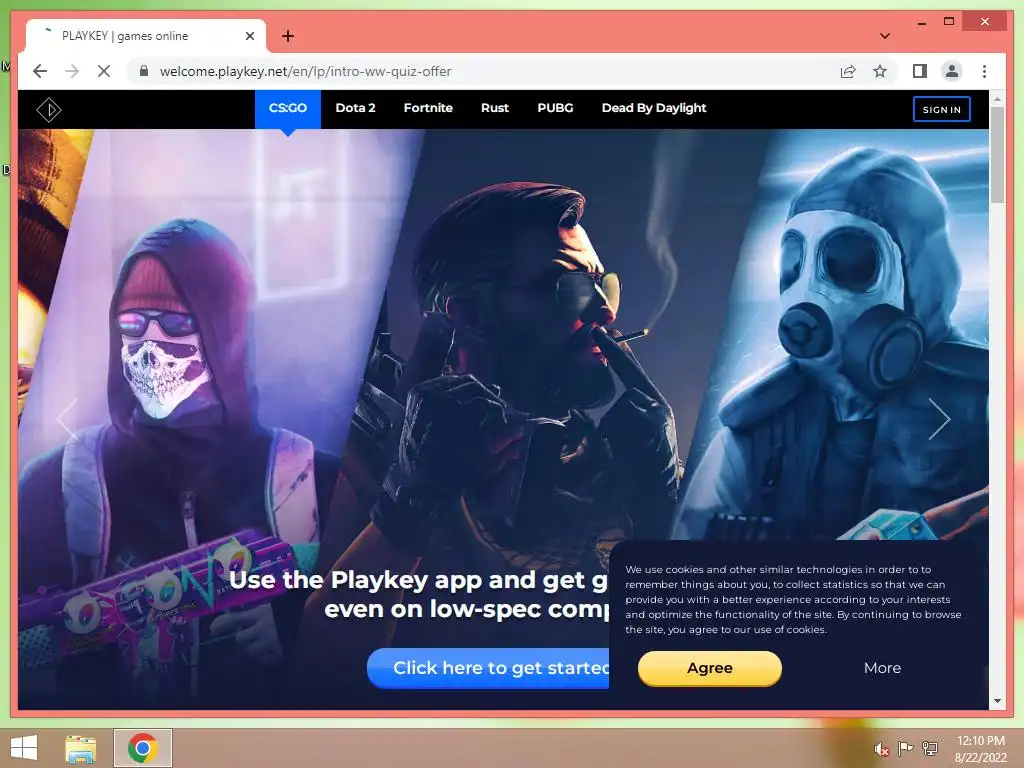Select the Dota 2 tab
Viewport: 1024px width, 768px height.
pyautogui.click(x=355, y=108)
